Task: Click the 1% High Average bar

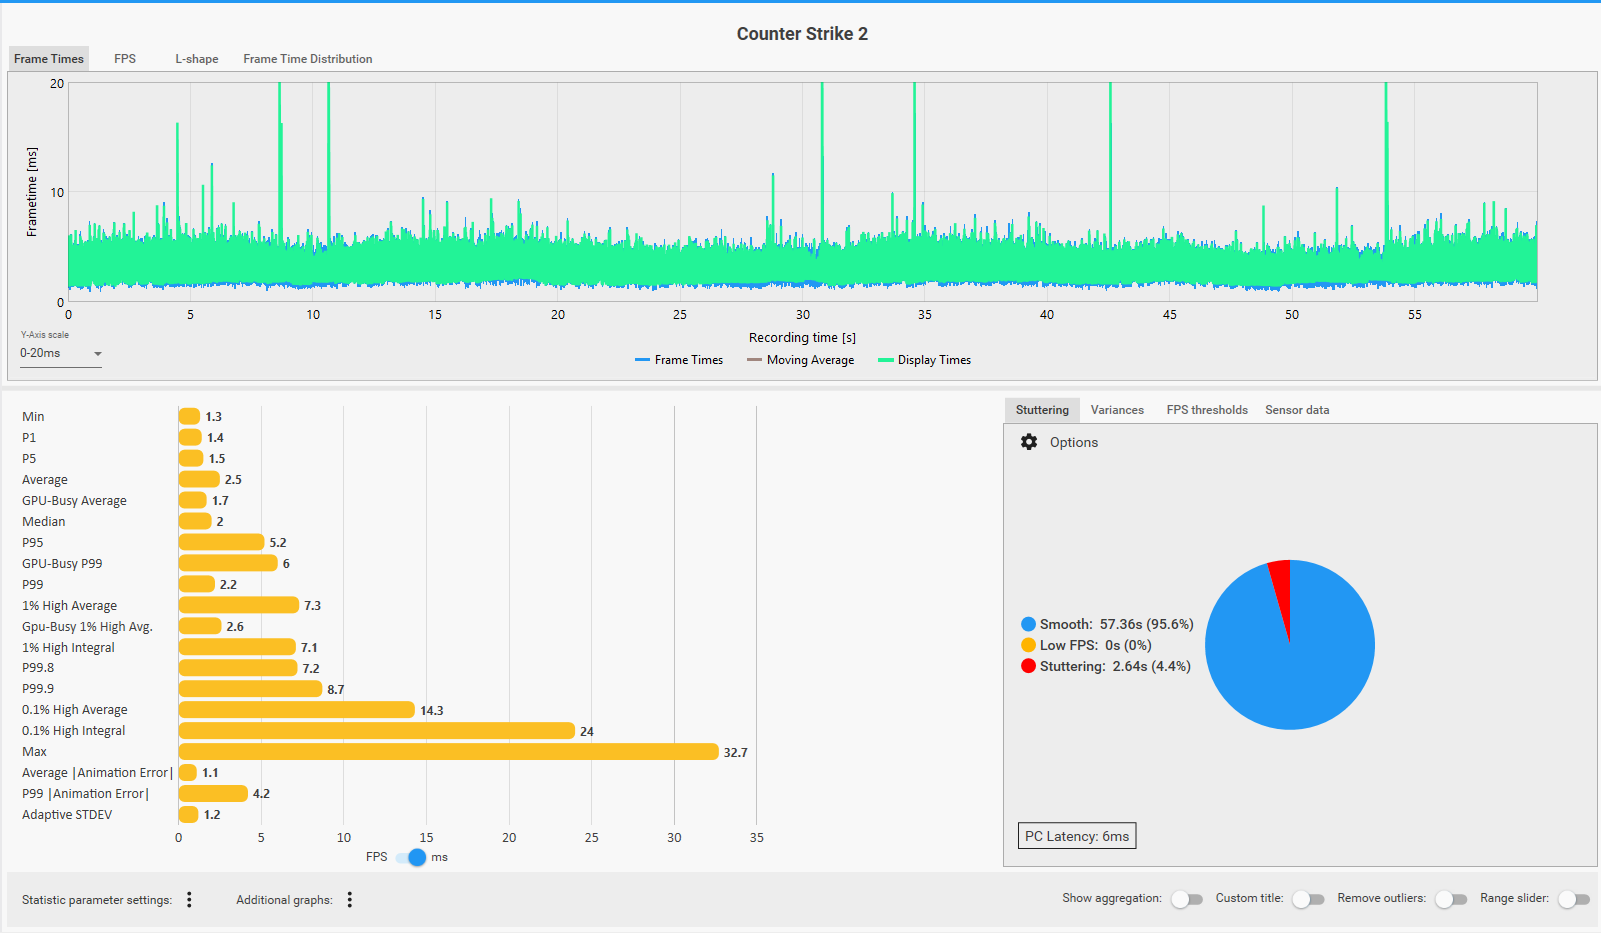Action: click(239, 605)
